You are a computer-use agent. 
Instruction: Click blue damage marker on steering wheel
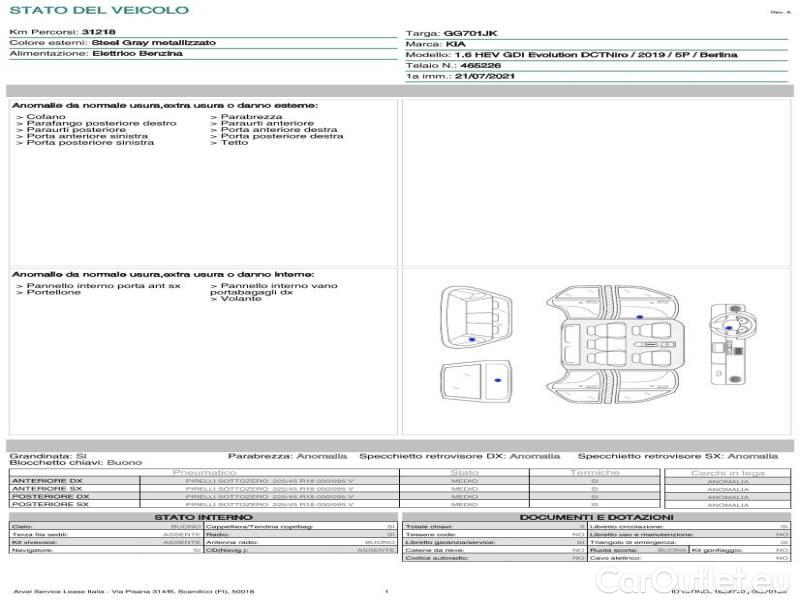click(729, 328)
